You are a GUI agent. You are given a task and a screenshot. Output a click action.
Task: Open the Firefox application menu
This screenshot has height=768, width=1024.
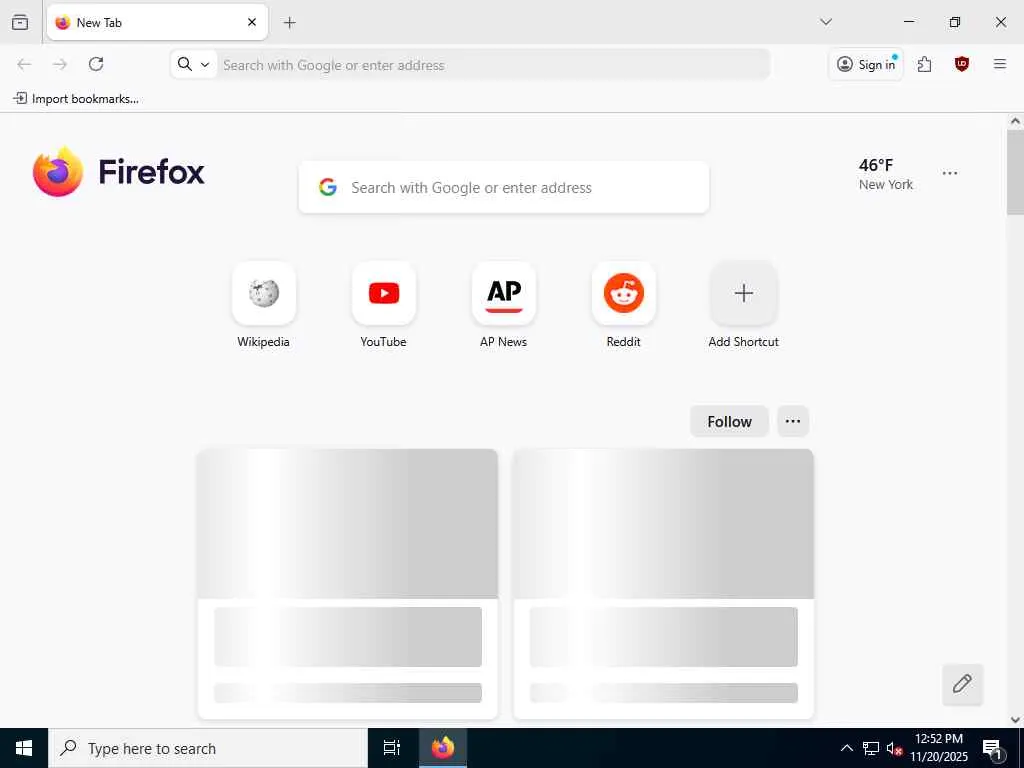coord(999,64)
